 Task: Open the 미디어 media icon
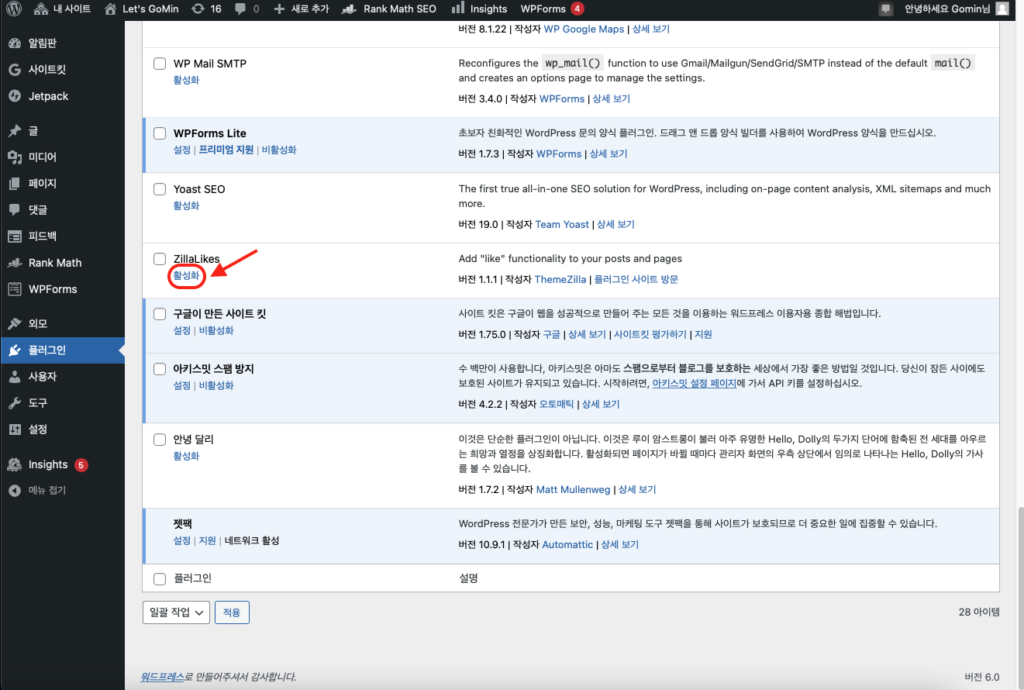click(14, 157)
